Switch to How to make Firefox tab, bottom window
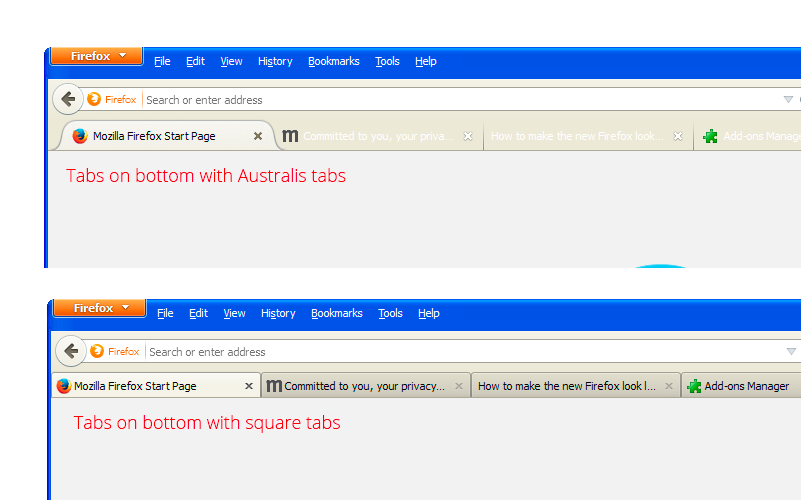Viewport: 801px width, 500px height. (576, 386)
